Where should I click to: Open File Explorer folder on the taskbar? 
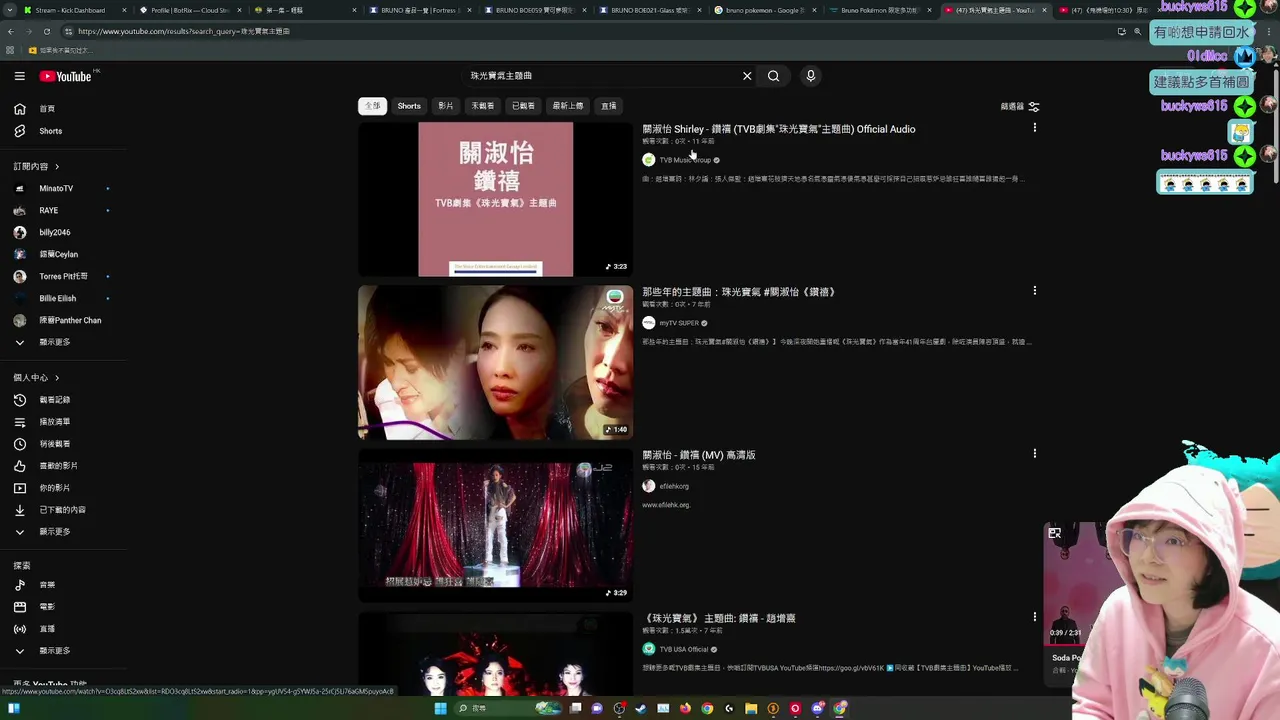coord(751,708)
